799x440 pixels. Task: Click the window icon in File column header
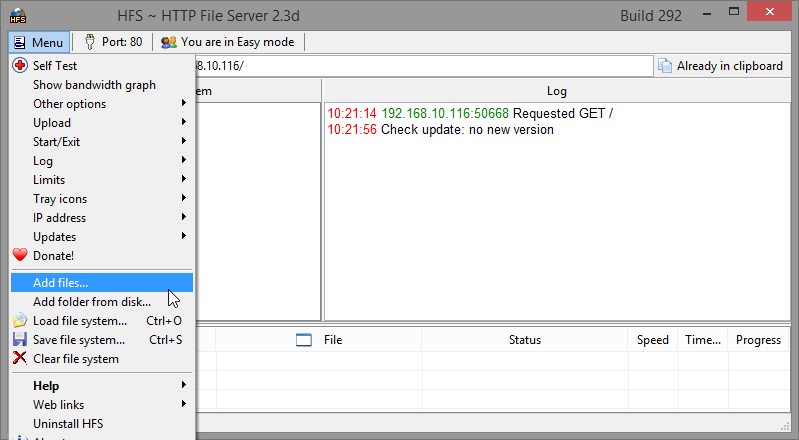coord(304,340)
